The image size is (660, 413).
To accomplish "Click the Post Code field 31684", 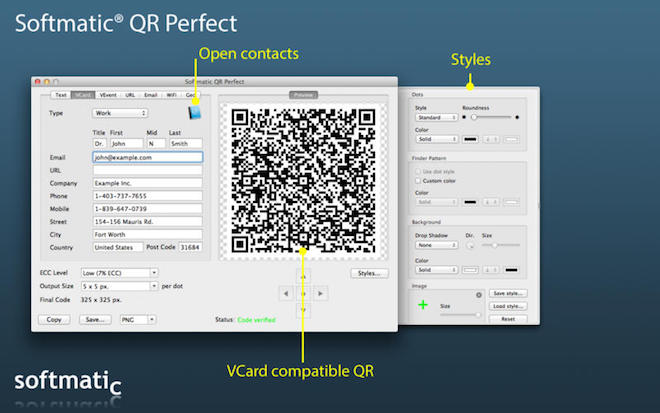I will (191, 248).
